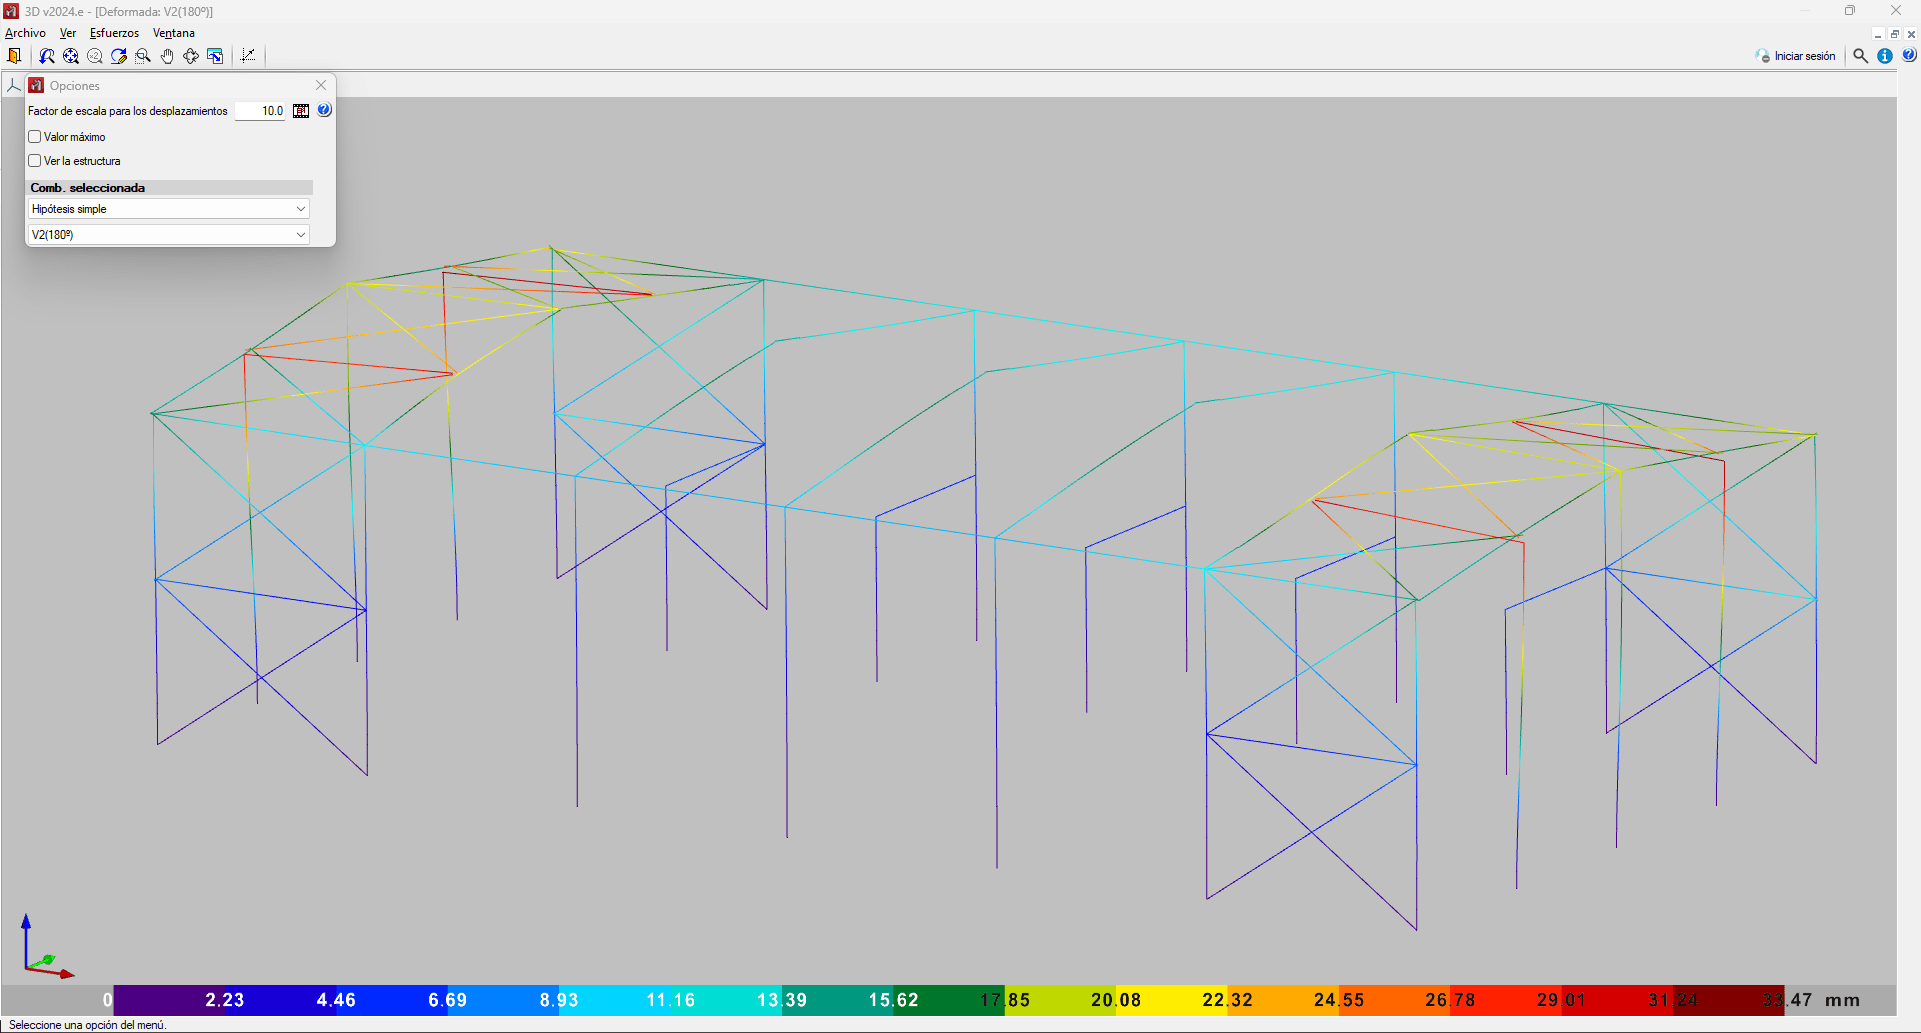Click the exit door icon in toolbar
The height and width of the screenshot is (1033, 1921).
[14, 56]
